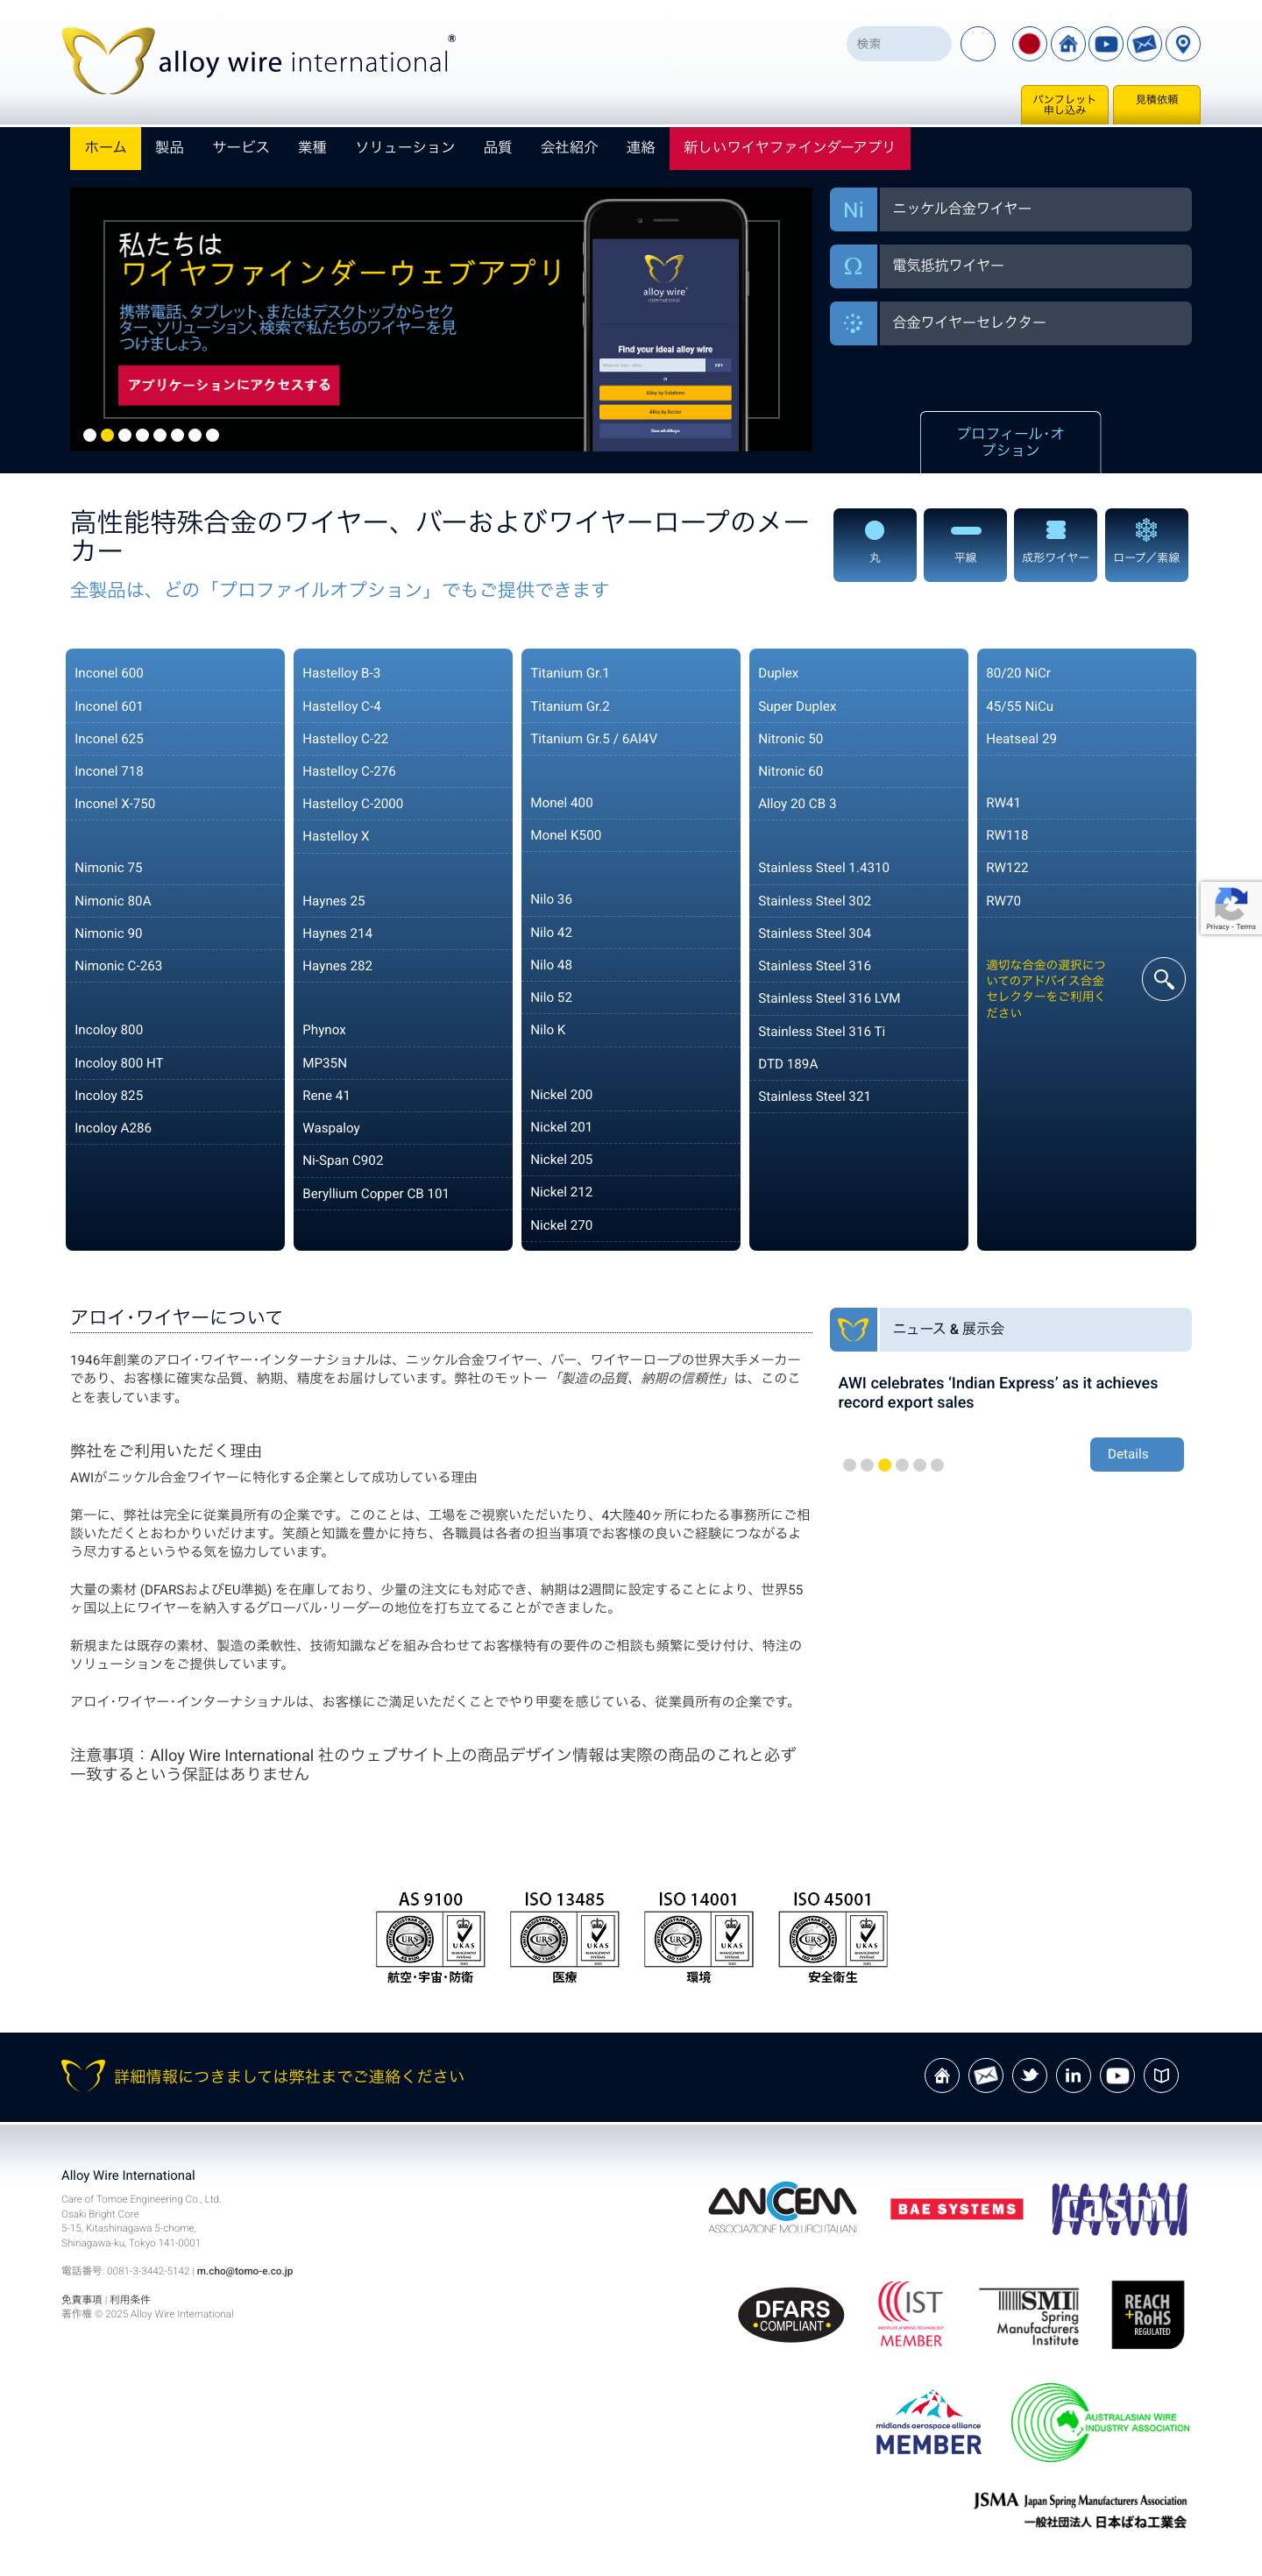
Task: Open the 会社紹介 menu item
Action: (569, 148)
